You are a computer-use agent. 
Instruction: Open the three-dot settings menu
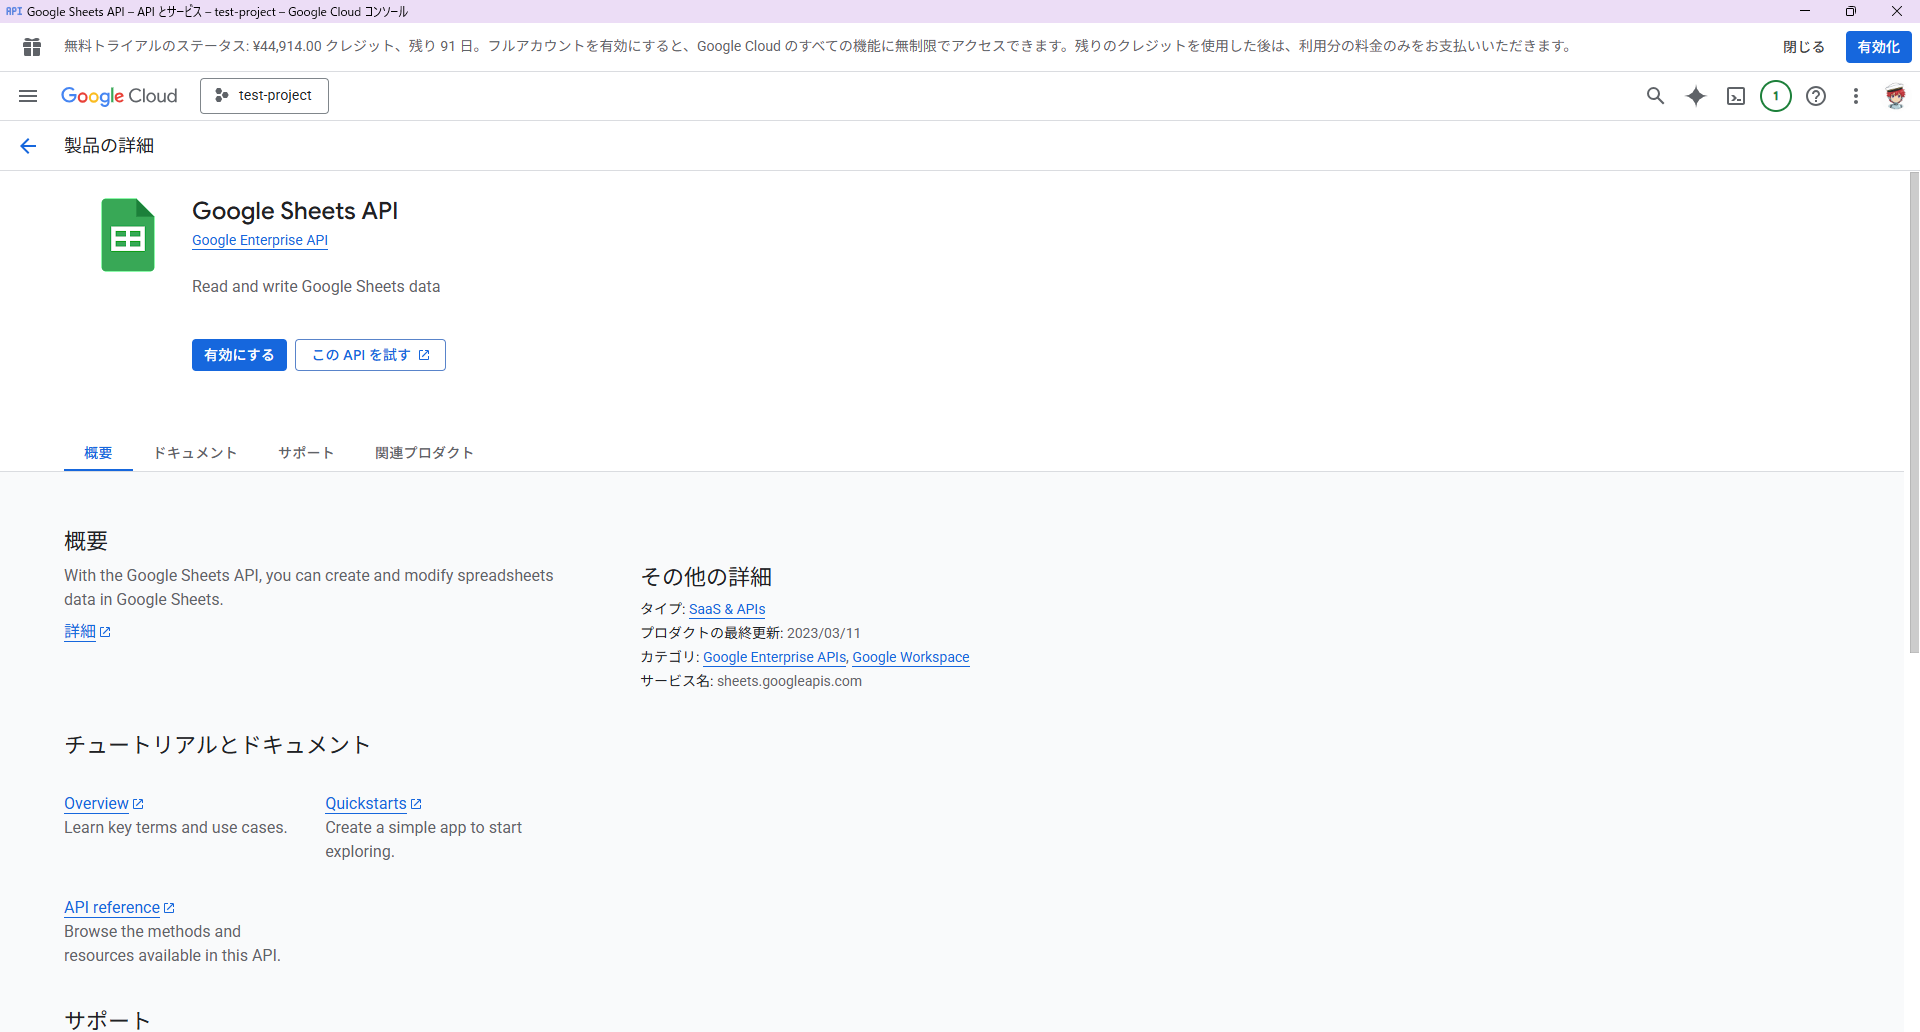(x=1856, y=96)
